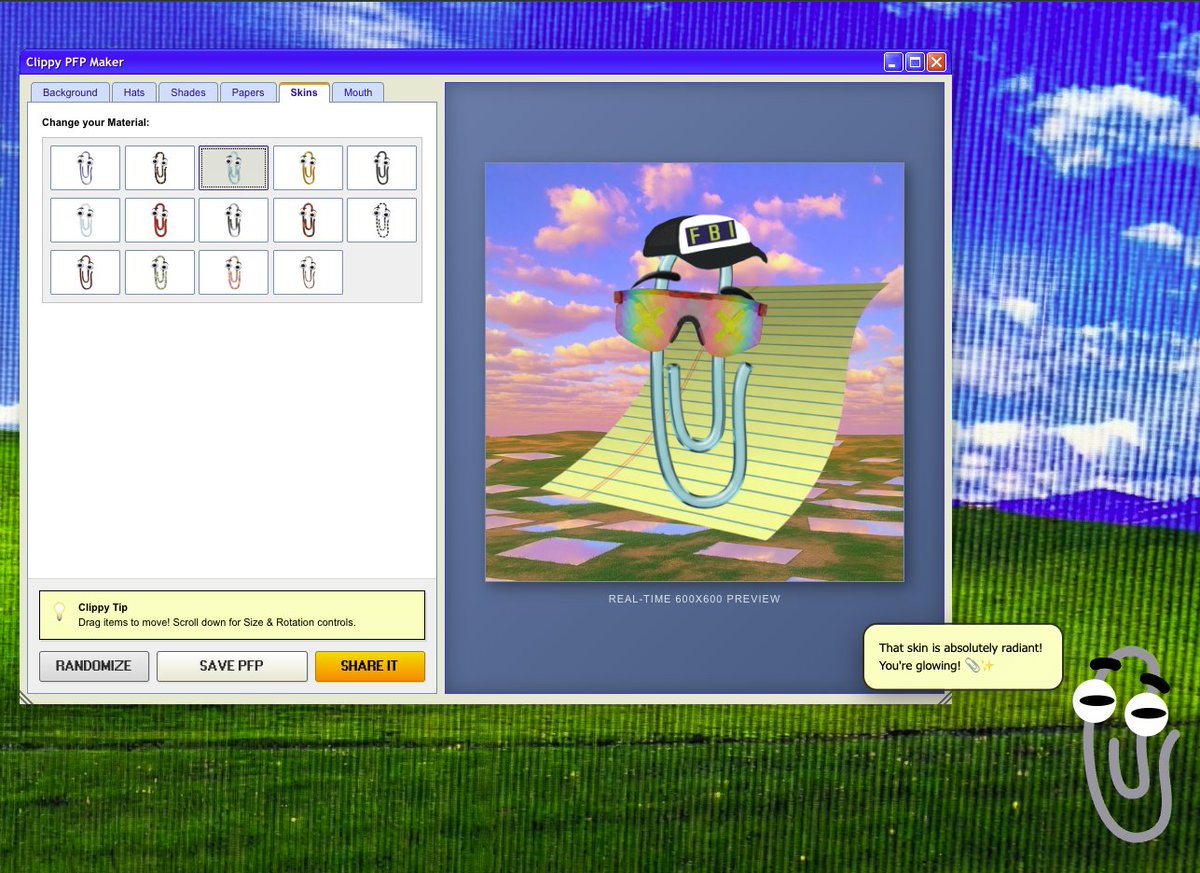Click the Clippy assistant on the desktop

1125,745
